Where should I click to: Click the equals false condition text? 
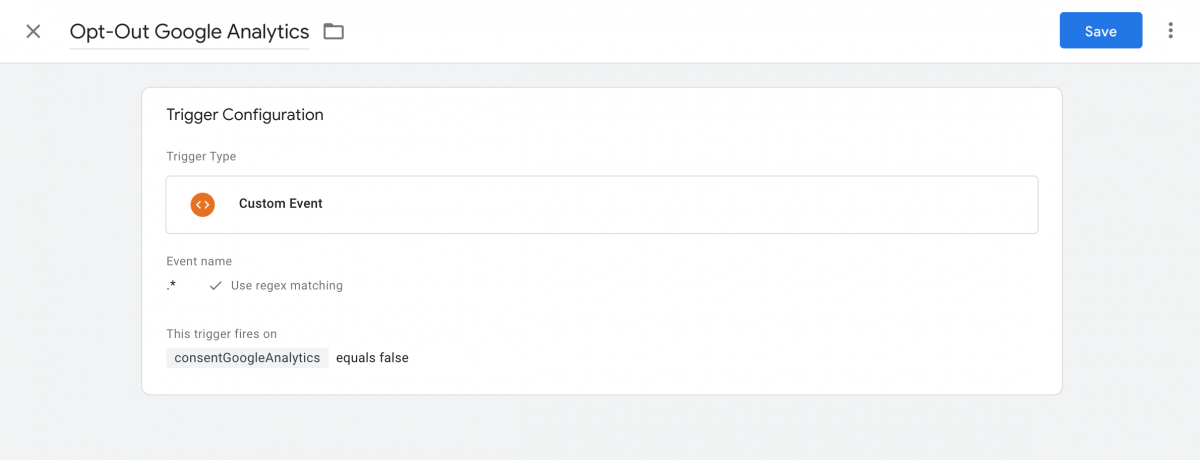pyautogui.click(x=372, y=357)
